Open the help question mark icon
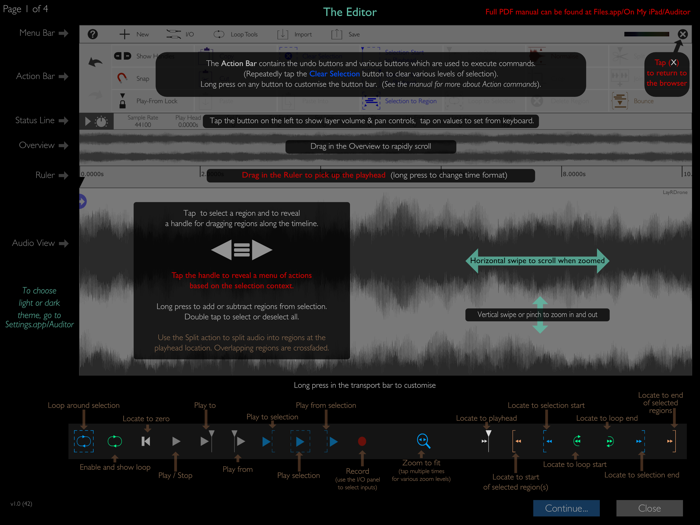Image resolution: width=700 pixels, height=525 pixels. (x=92, y=34)
